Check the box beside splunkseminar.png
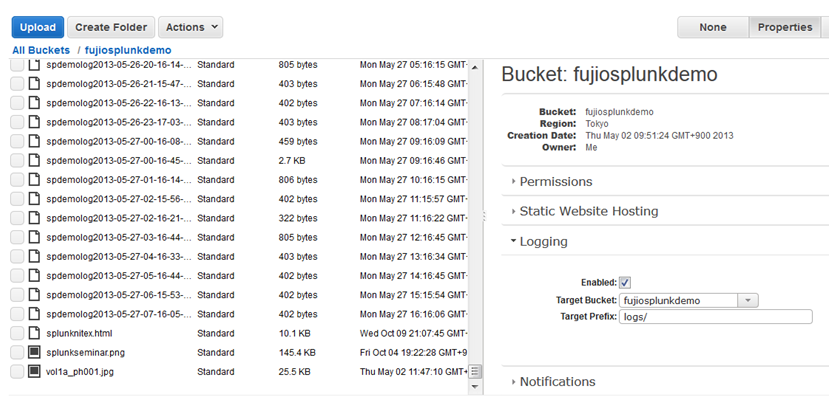Viewport: 832px width, 397px height. [17, 352]
